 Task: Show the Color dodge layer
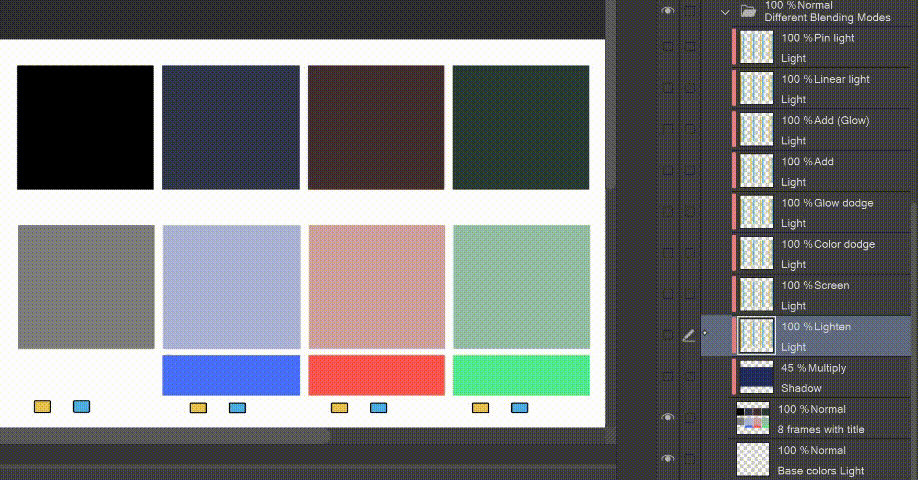[x=668, y=253]
